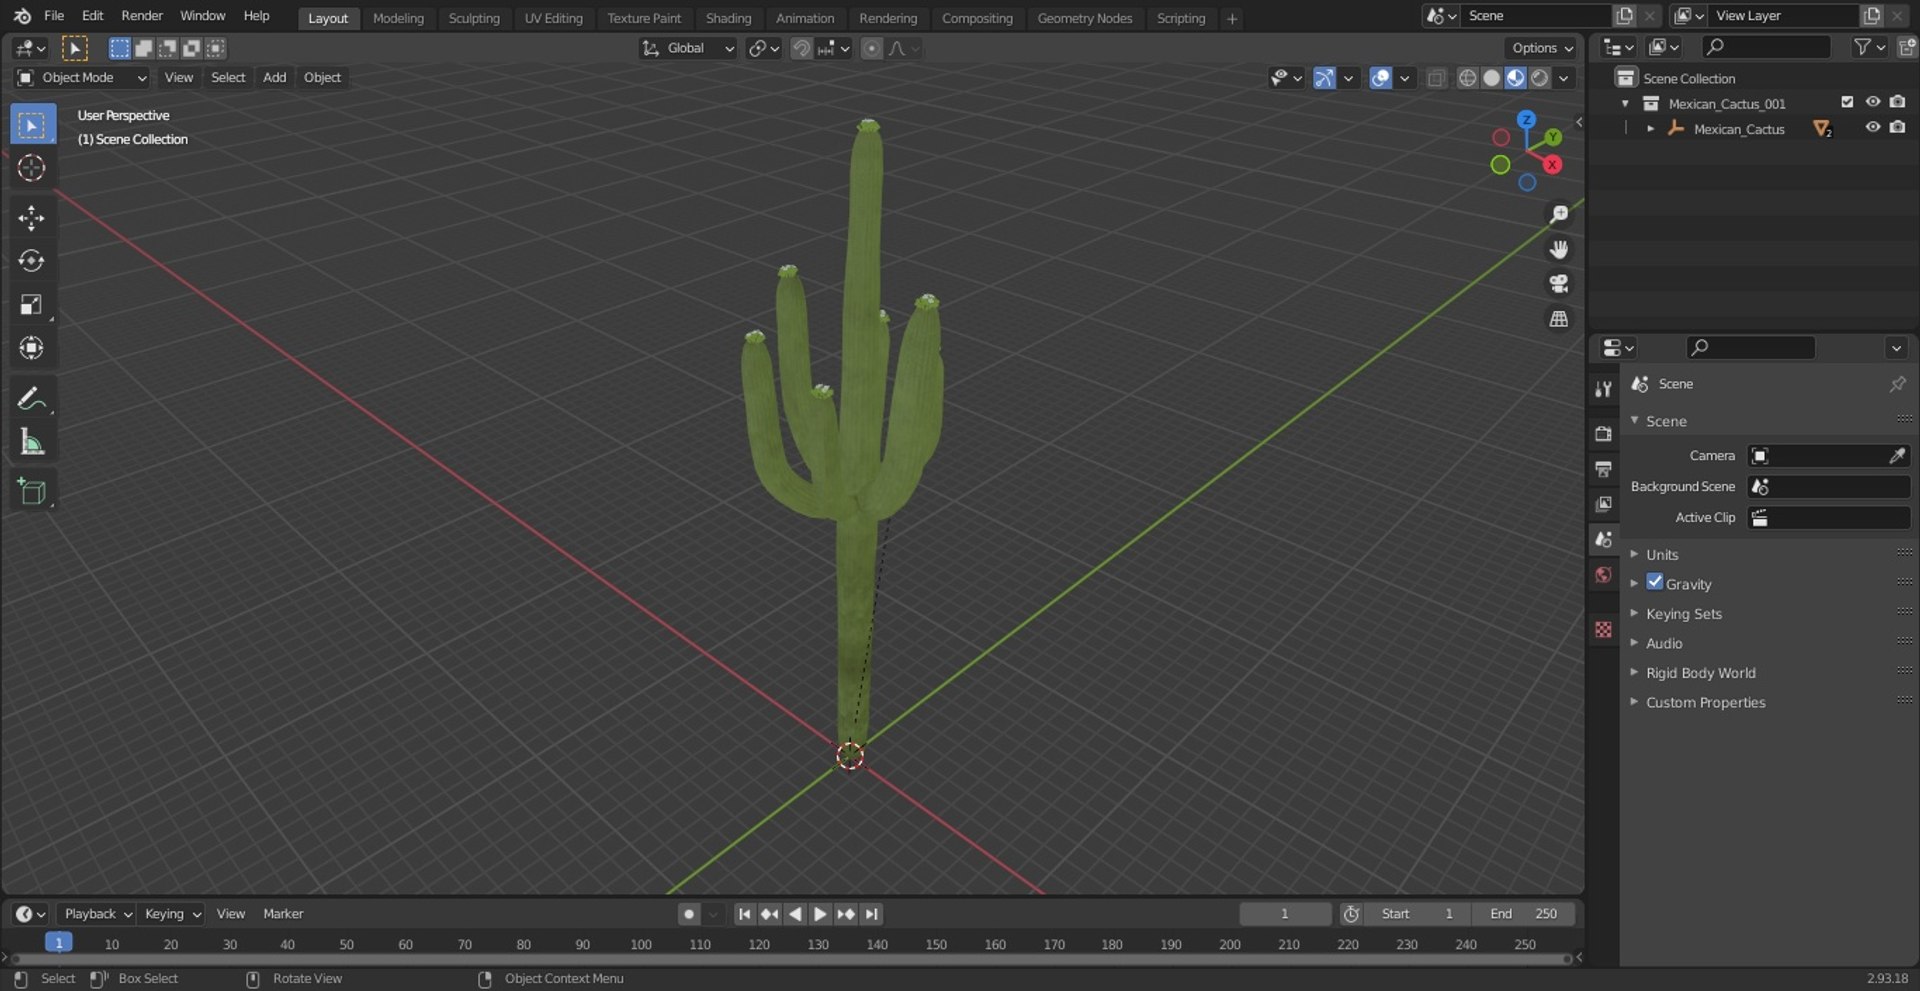1920x991 pixels.
Task: Click the outliner search field
Action: coord(1766,47)
